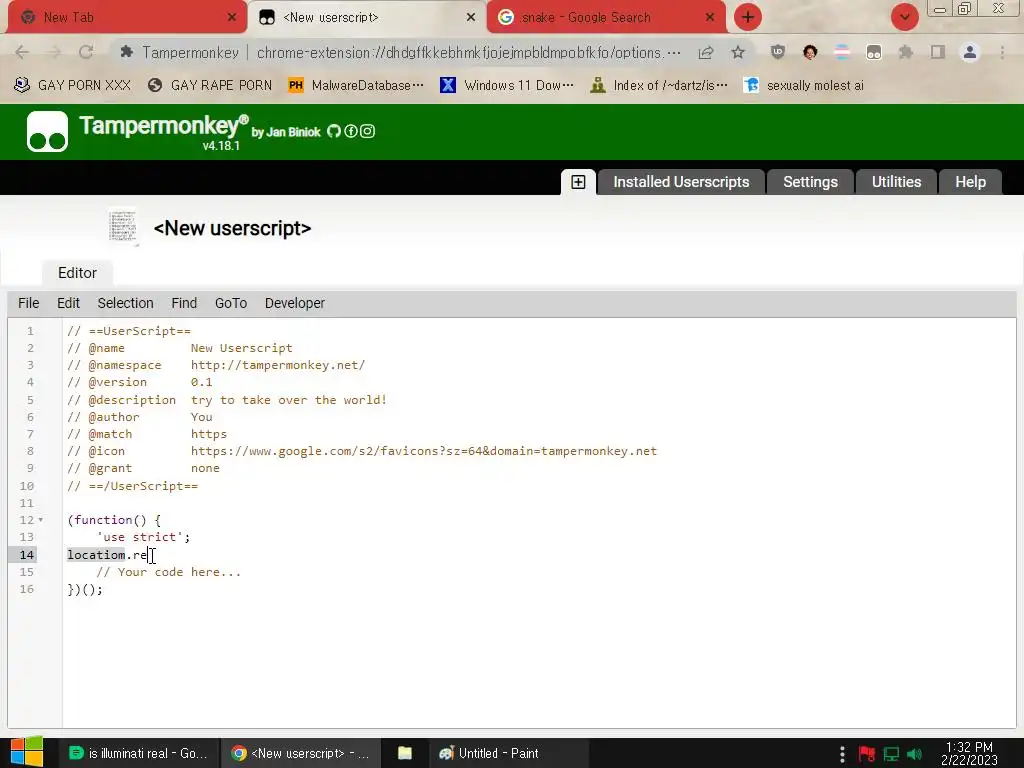Image resolution: width=1024 pixels, height=768 pixels.
Task: Open the Index of /~dartz bookmark
Action: [658, 86]
